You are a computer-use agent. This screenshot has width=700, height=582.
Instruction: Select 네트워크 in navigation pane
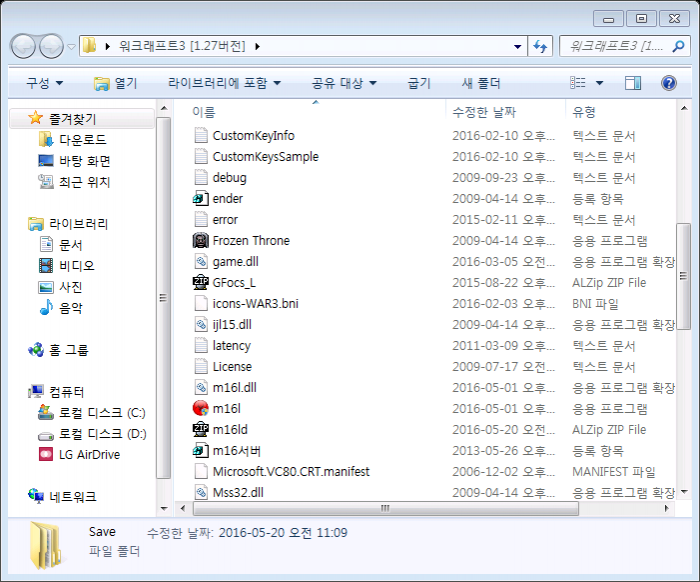pyautogui.click(x=62, y=496)
